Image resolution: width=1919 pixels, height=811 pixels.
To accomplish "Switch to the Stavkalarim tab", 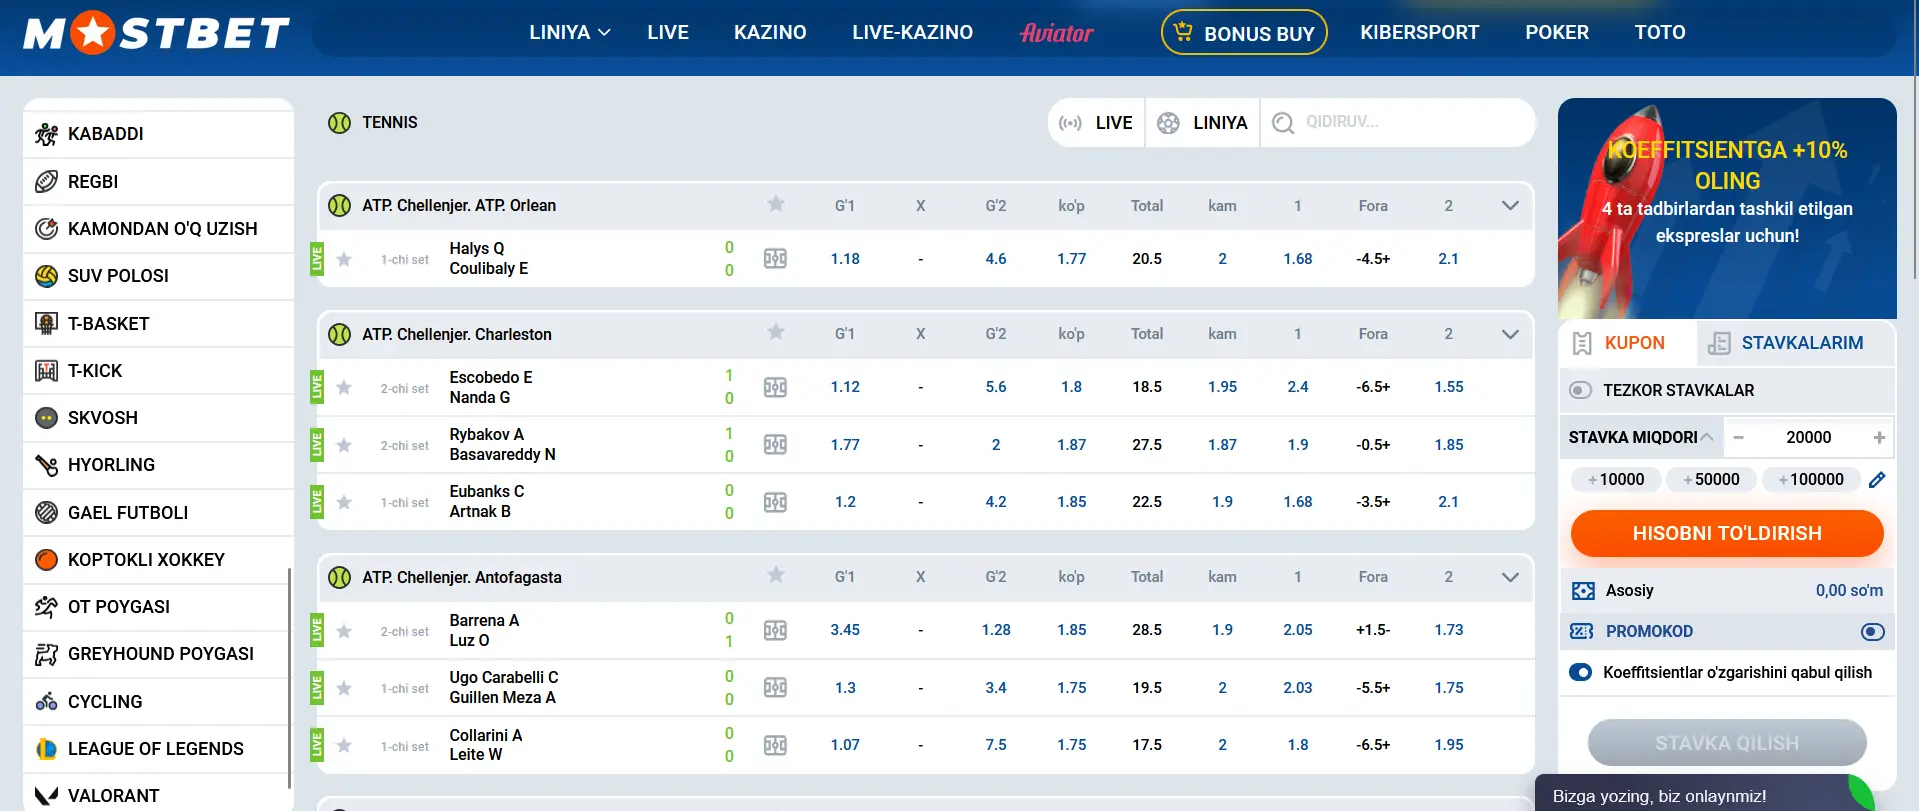I will (1786, 343).
